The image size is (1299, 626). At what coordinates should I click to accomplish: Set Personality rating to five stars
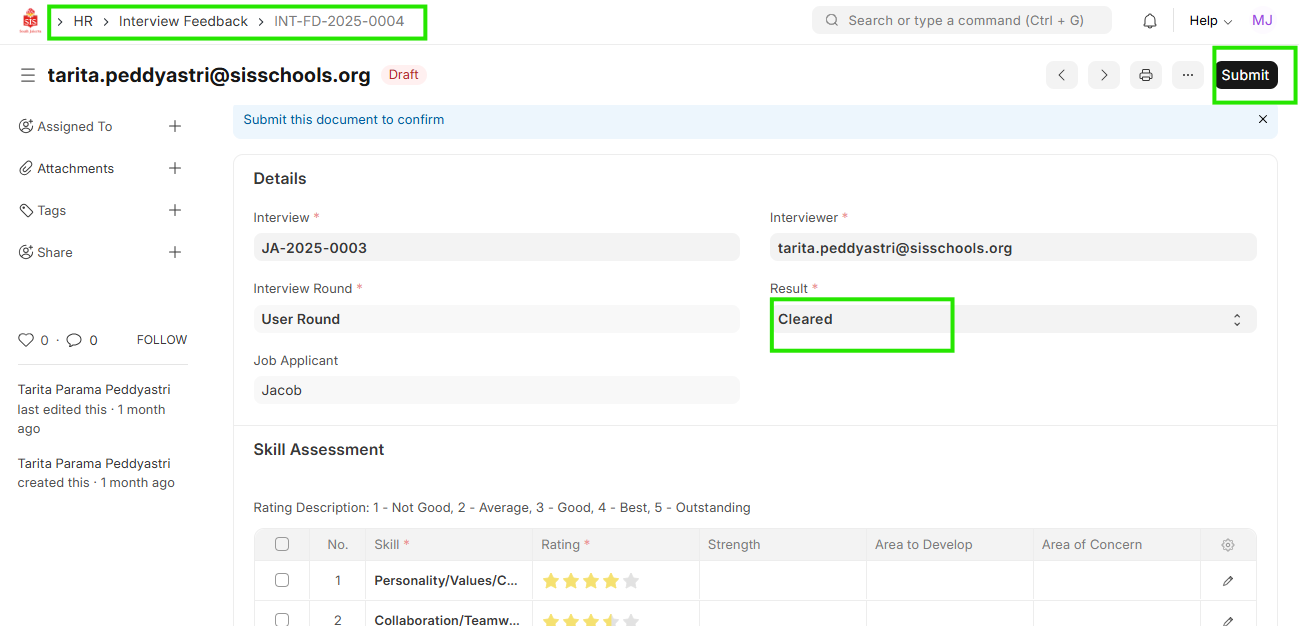coord(630,581)
